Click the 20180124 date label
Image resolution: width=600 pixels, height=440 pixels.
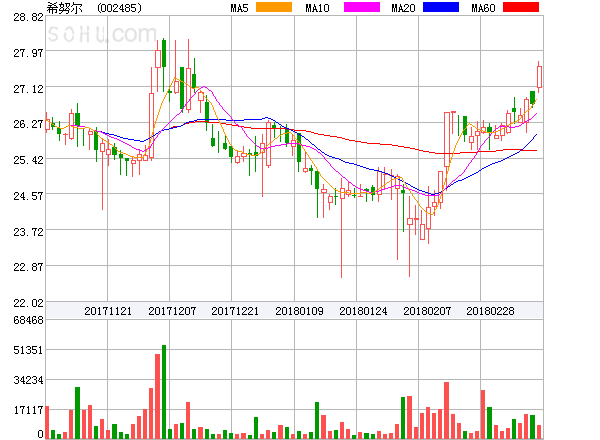pos(363,311)
